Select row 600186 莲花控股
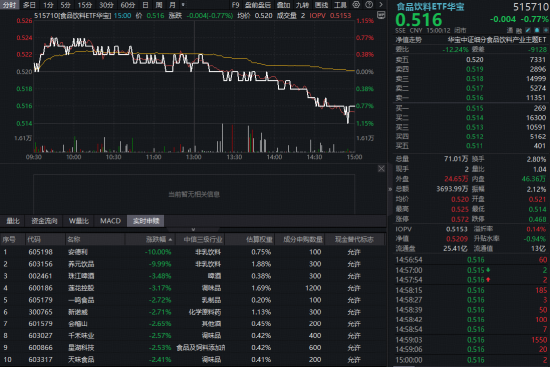Image resolution: width=550 pixels, height=367 pixels. [x=193, y=288]
